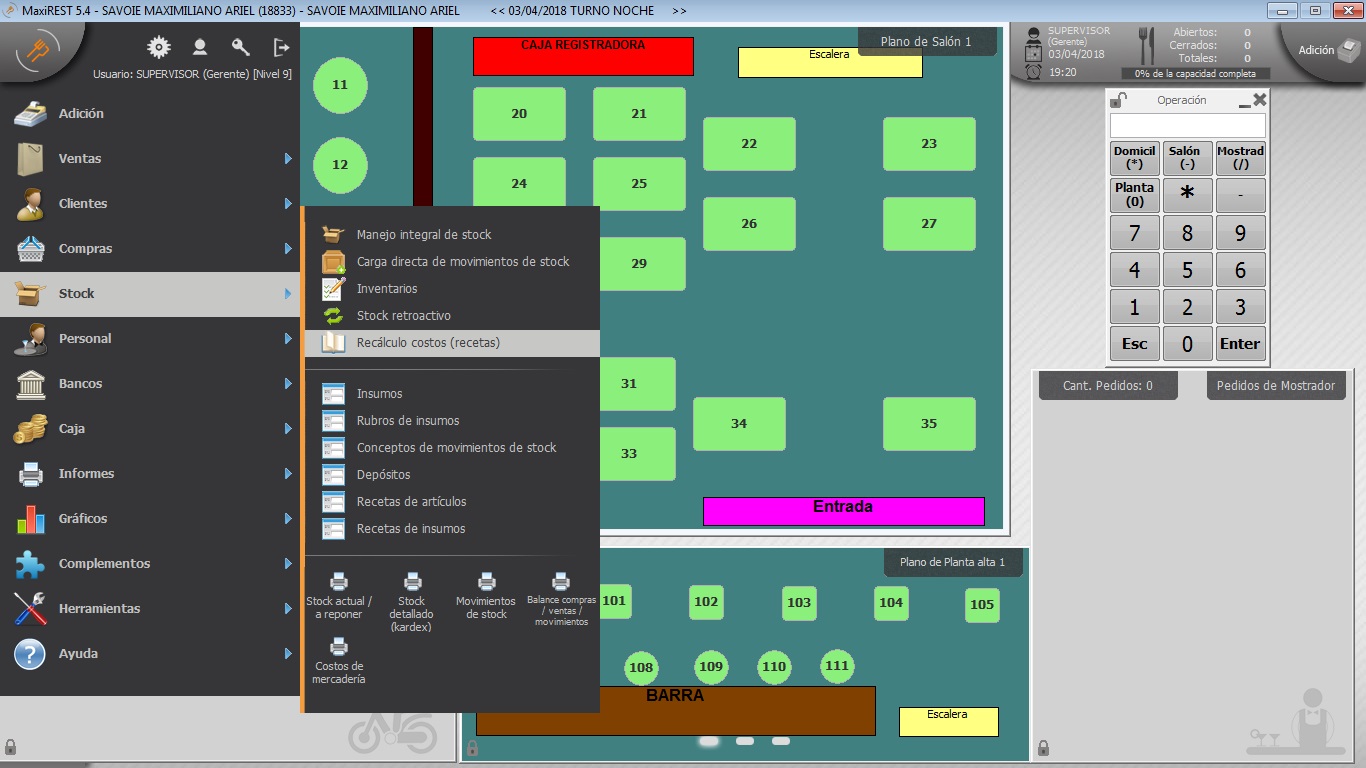Open the wrench tools icon in header

(x=240, y=47)
